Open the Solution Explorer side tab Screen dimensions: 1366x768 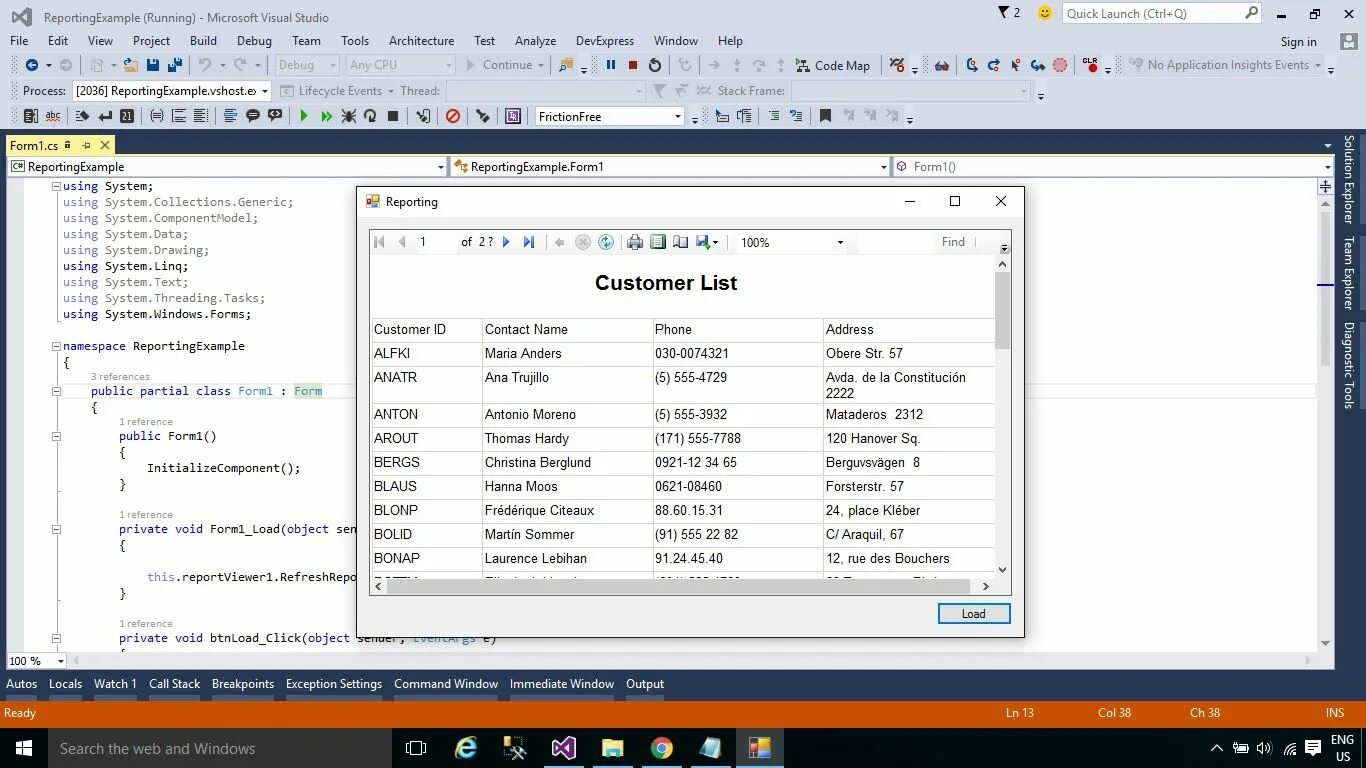point(1349,180)
